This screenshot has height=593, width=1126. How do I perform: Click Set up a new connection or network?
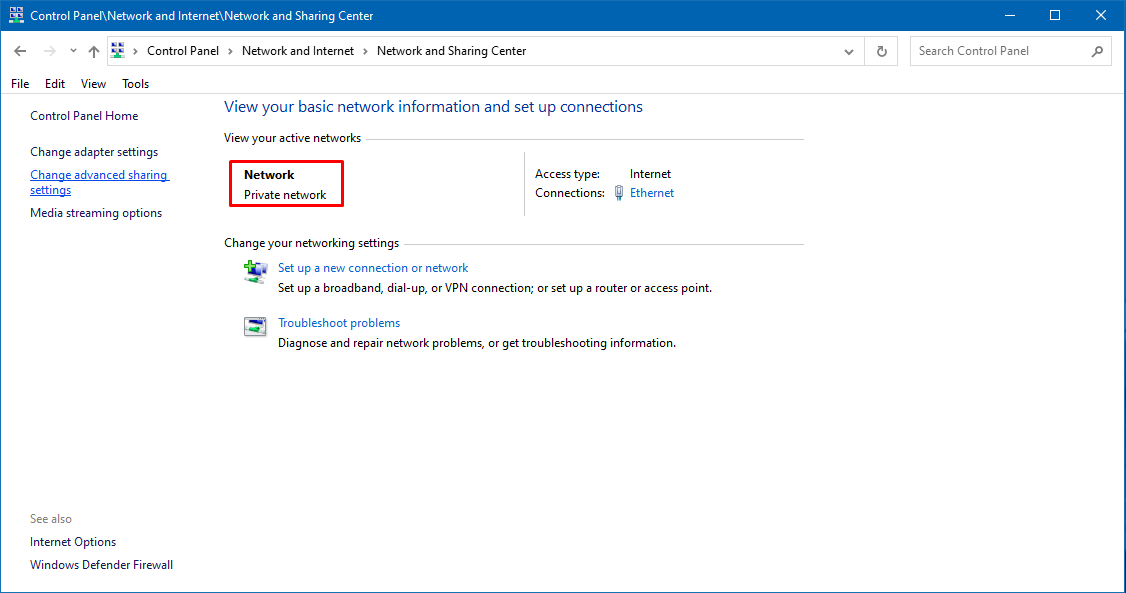coord(373,268)
